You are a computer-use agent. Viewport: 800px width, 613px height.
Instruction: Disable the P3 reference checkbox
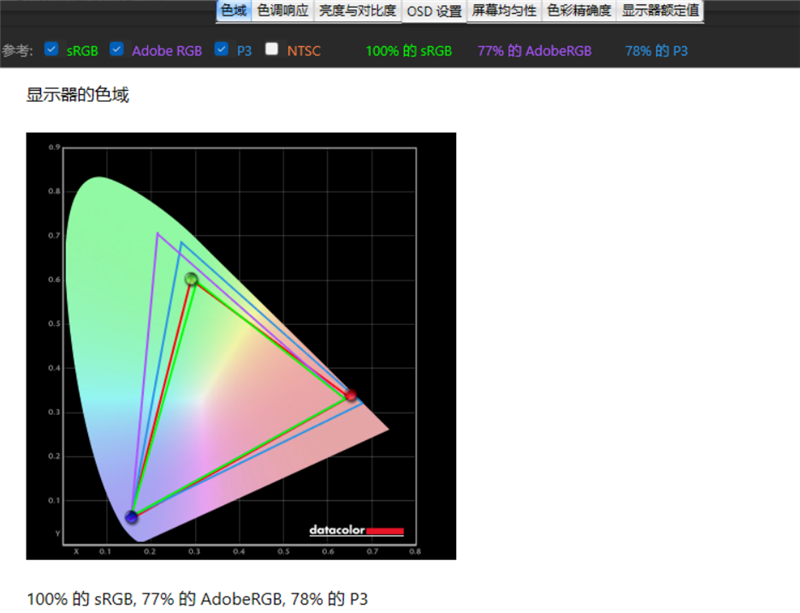pos(221,49)
